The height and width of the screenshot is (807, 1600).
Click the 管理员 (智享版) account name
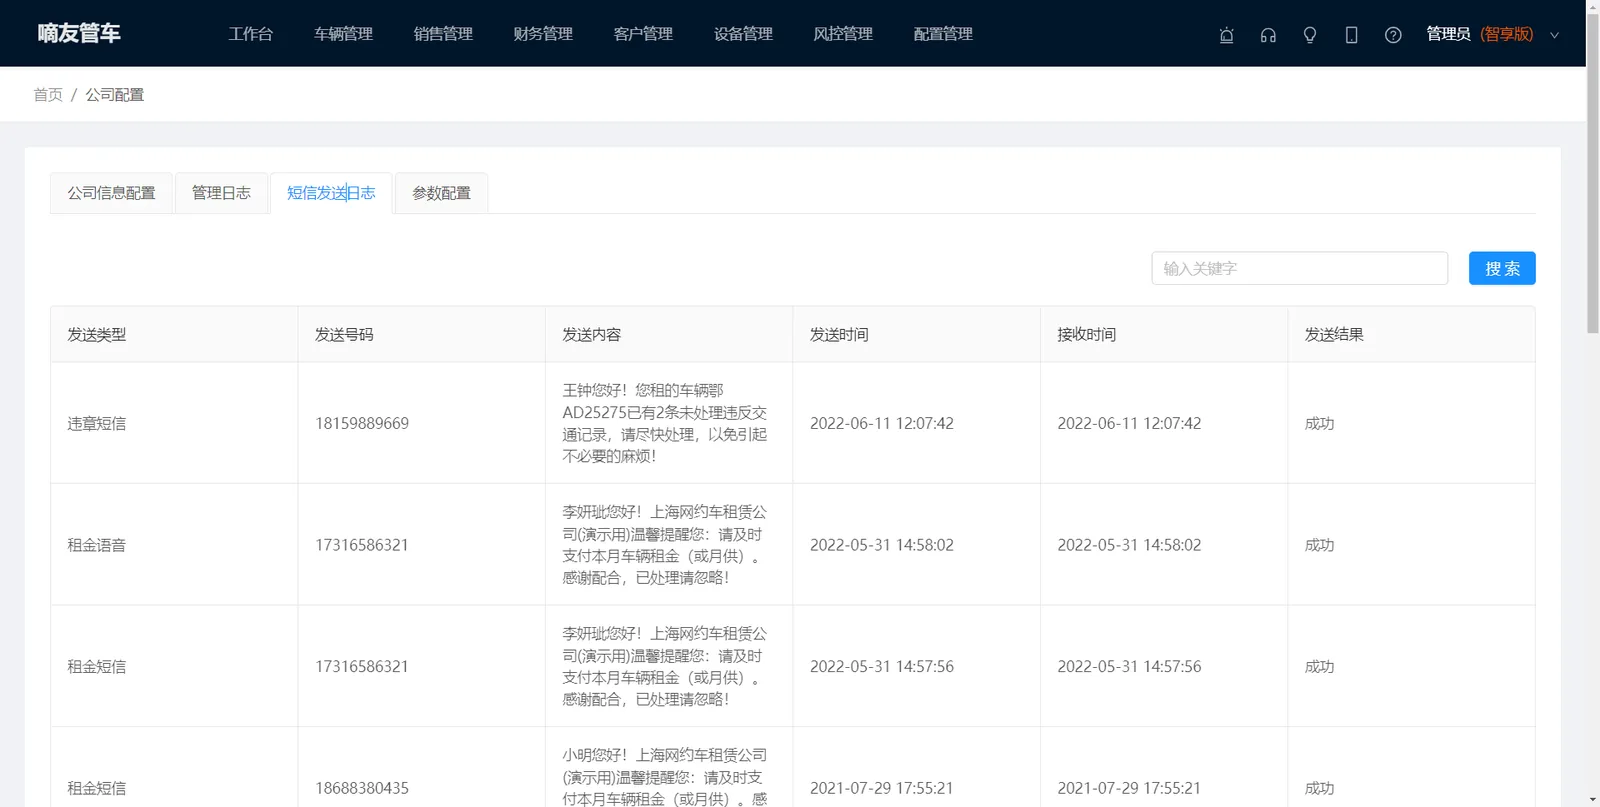click(x=1479, y=34)
